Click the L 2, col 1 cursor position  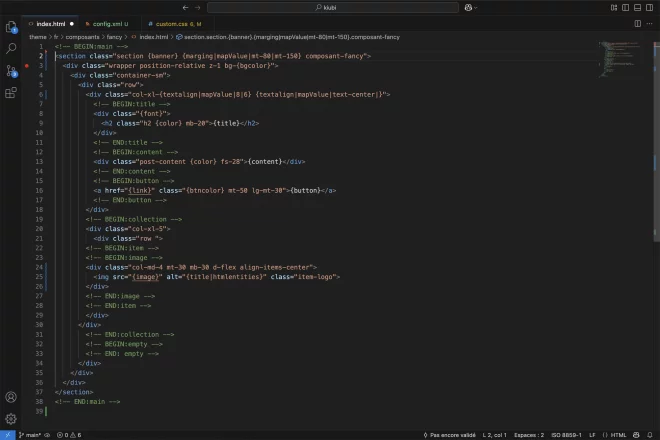495,435
